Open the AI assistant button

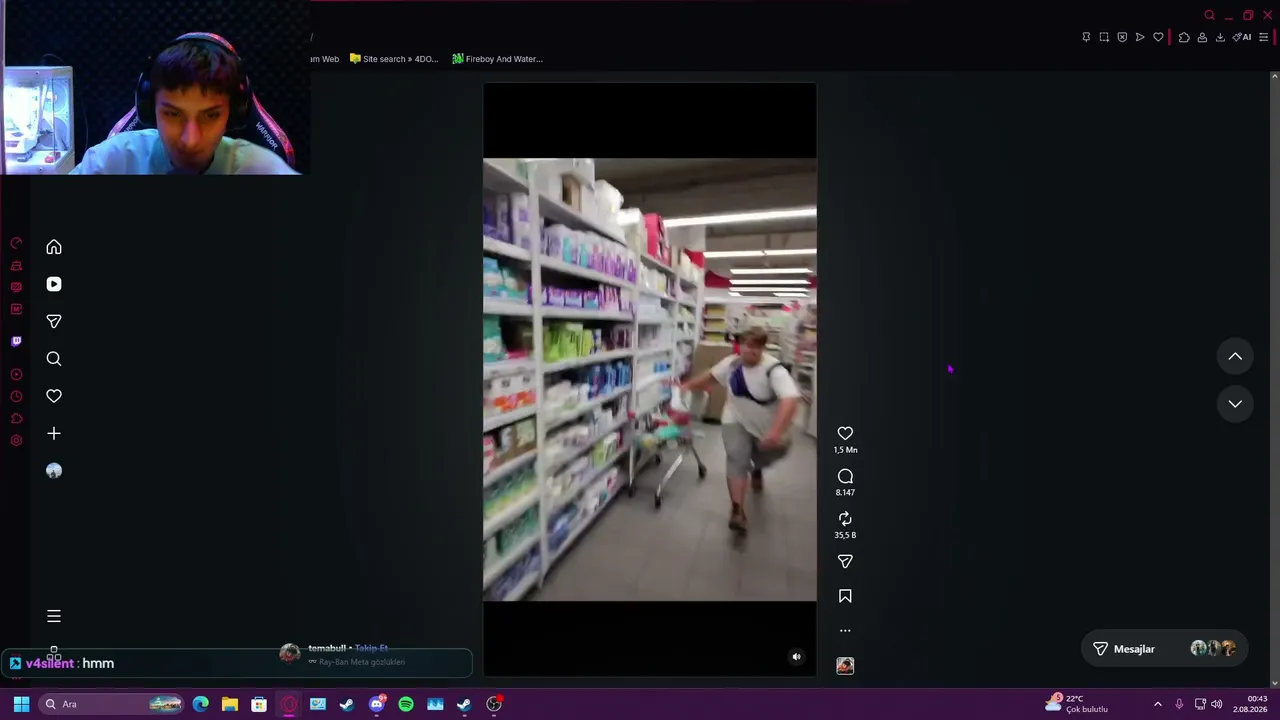1242,37
